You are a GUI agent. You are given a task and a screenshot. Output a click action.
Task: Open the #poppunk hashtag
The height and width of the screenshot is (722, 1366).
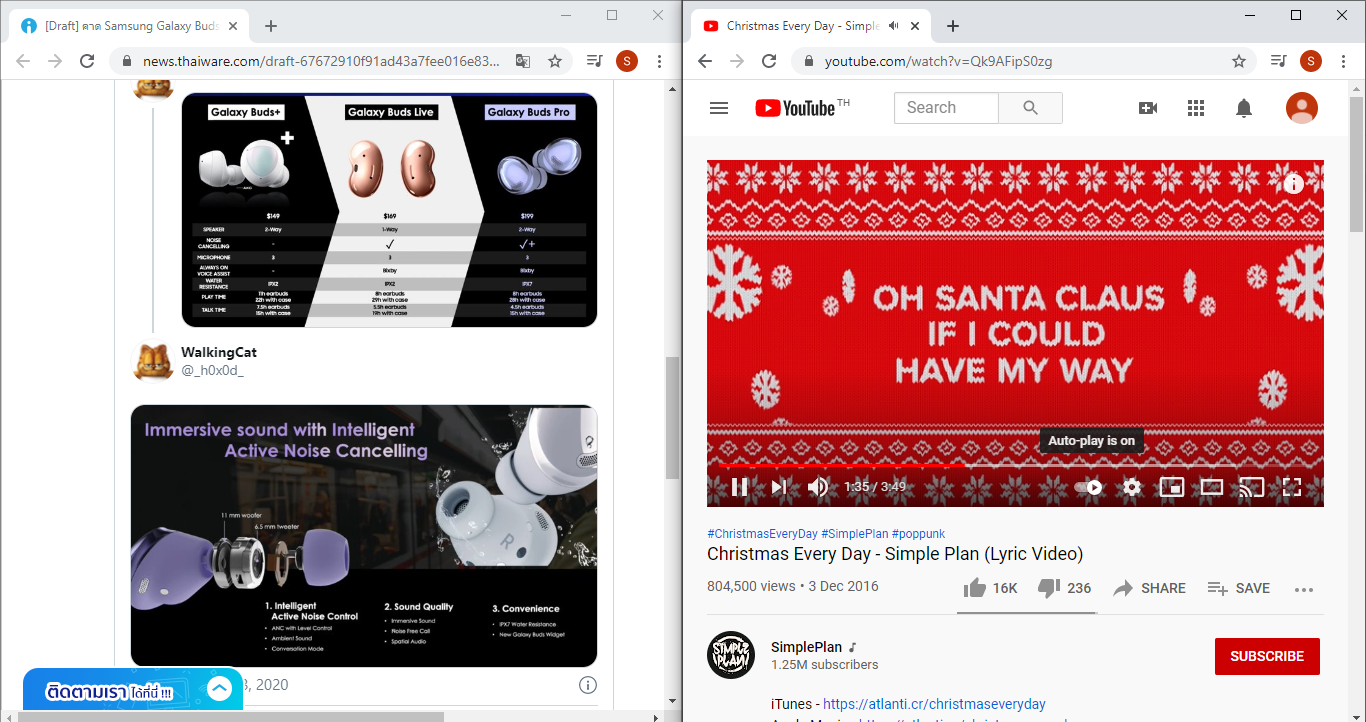click(x=918, y=534)
